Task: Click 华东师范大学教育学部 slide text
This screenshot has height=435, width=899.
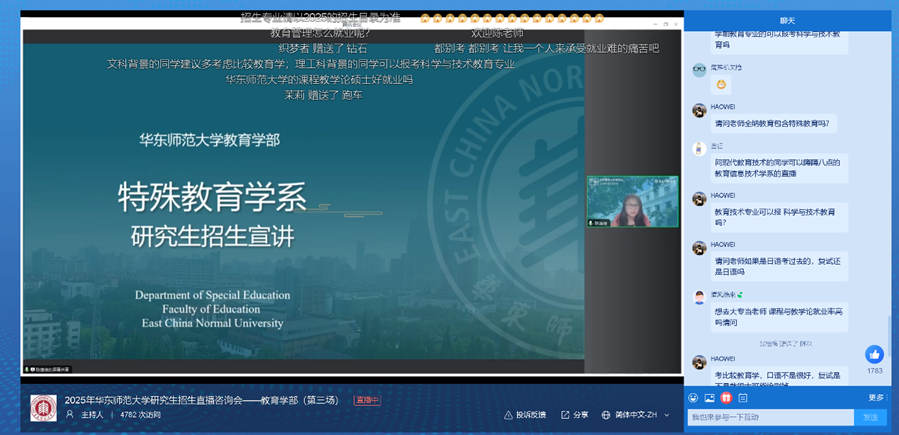Action: pos(210,139)
